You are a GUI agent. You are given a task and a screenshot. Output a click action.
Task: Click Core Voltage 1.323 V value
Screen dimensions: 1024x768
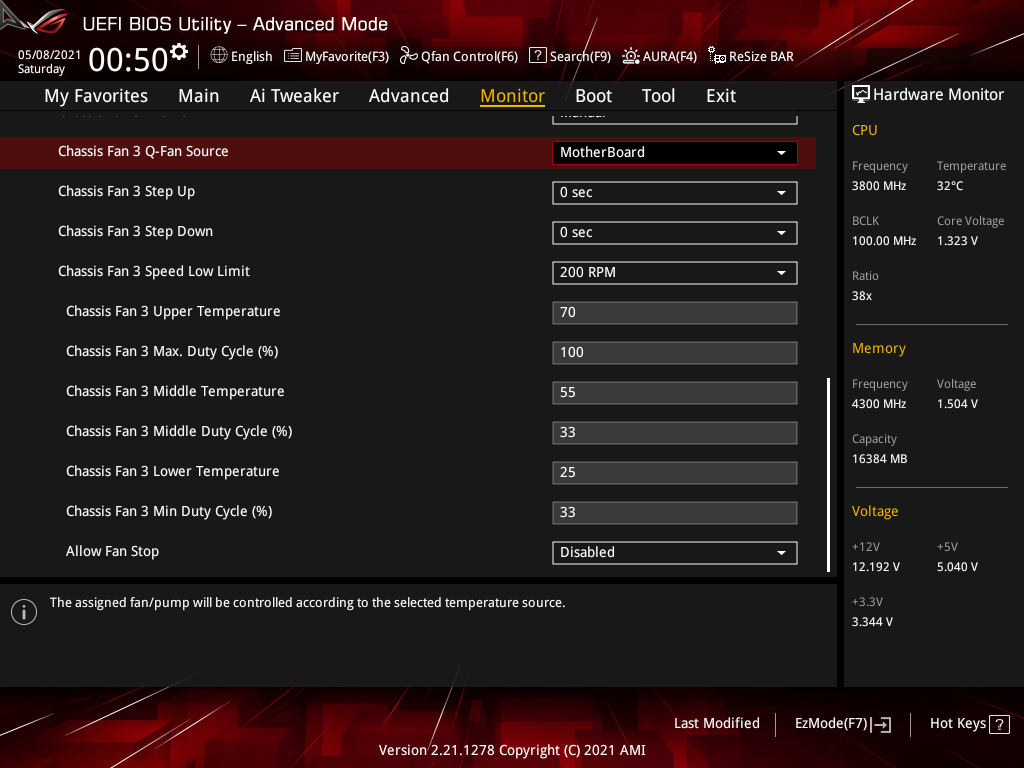[x=957, y=241]
